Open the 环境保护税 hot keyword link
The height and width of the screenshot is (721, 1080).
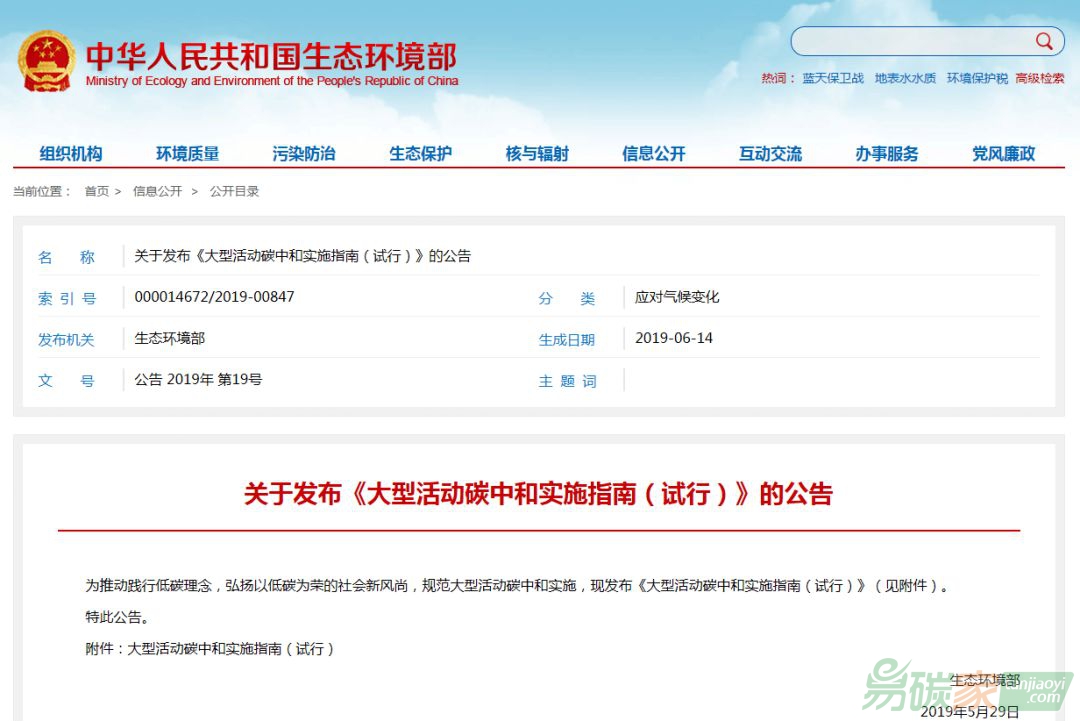point(977,78)
